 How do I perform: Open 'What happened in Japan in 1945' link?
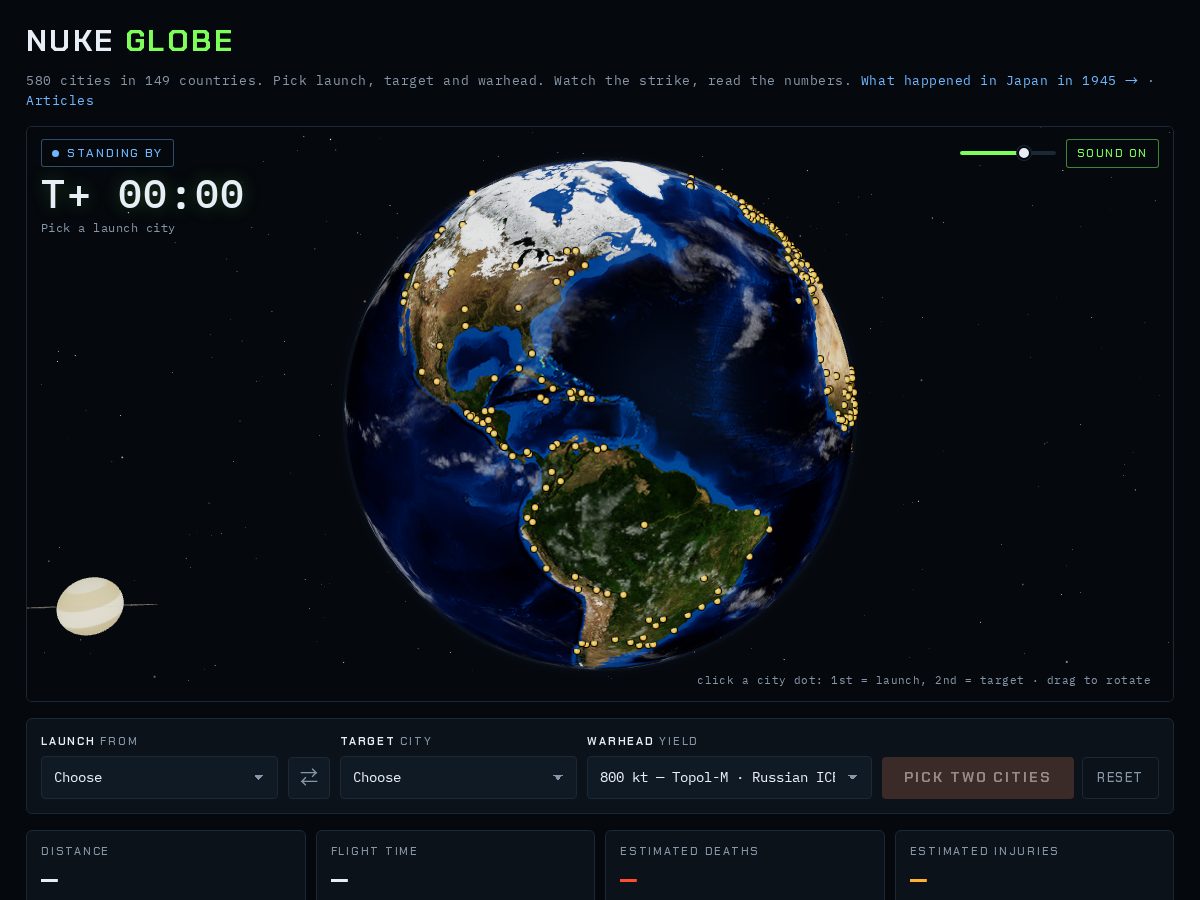pos(999,80)
